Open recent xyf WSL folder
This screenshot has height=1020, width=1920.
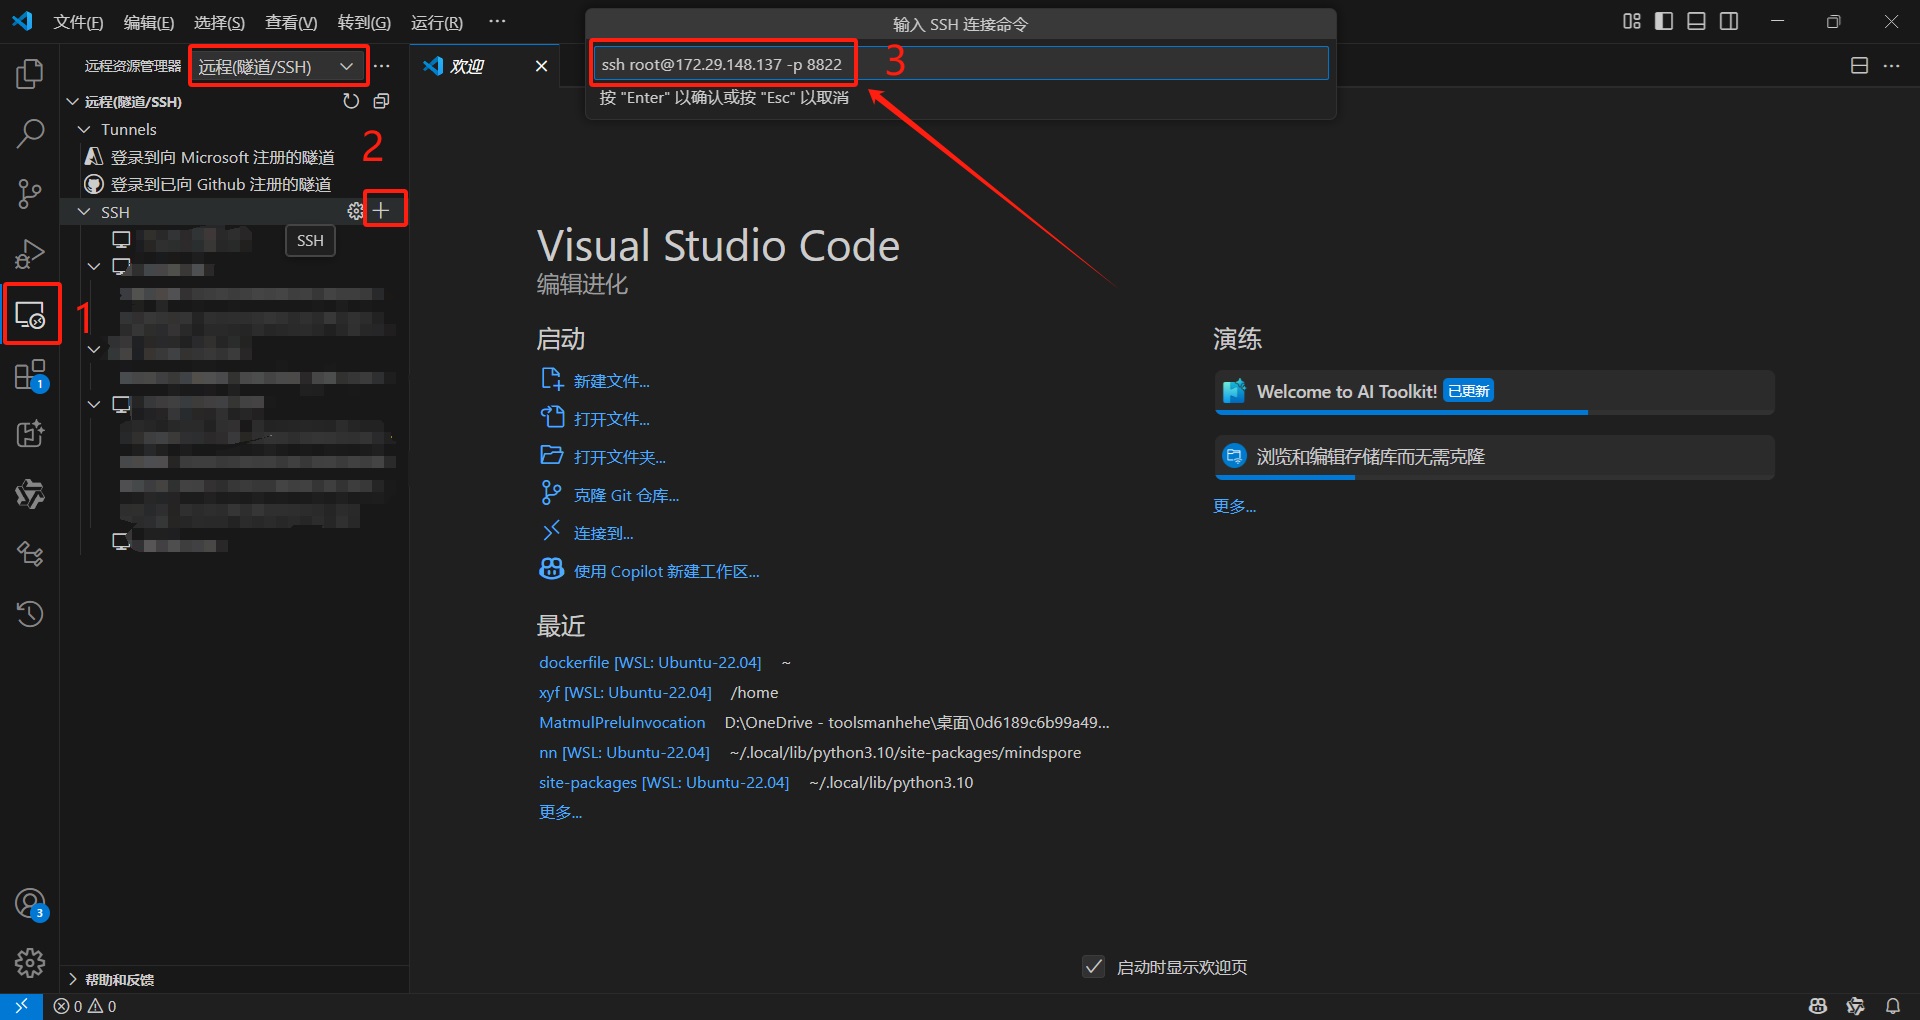pos(625,692)
